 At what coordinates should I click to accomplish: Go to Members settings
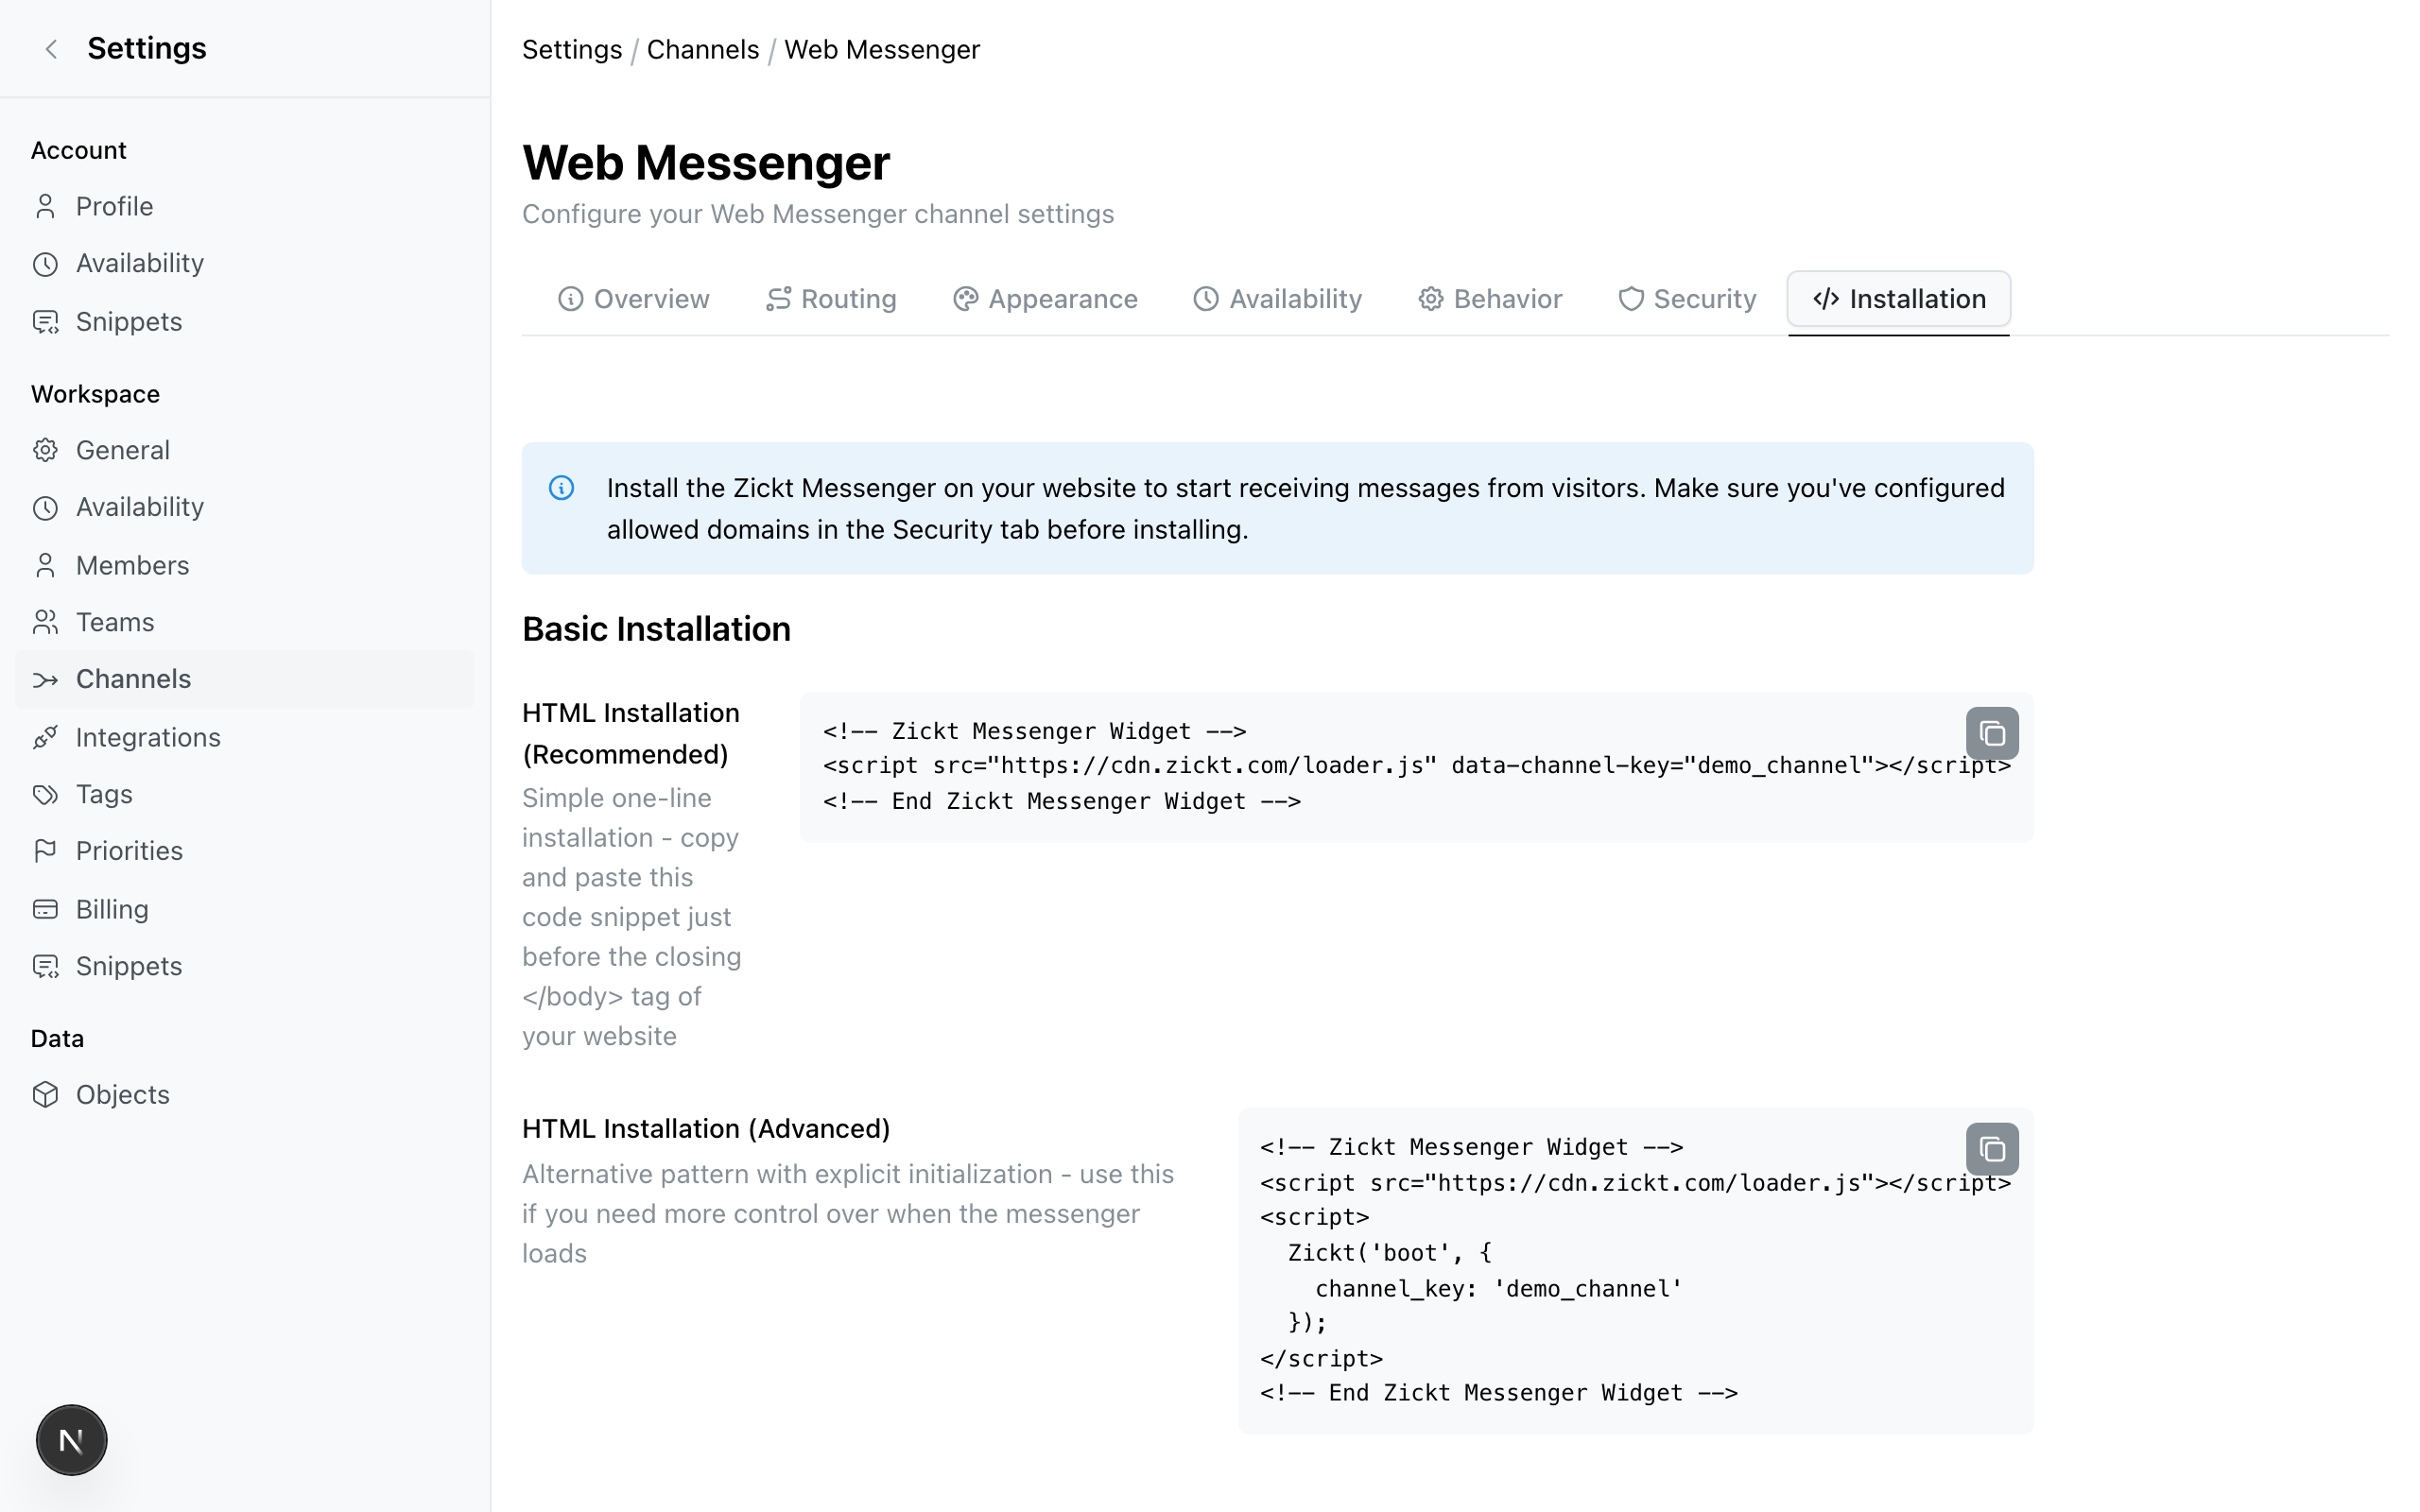pos(244,565)
